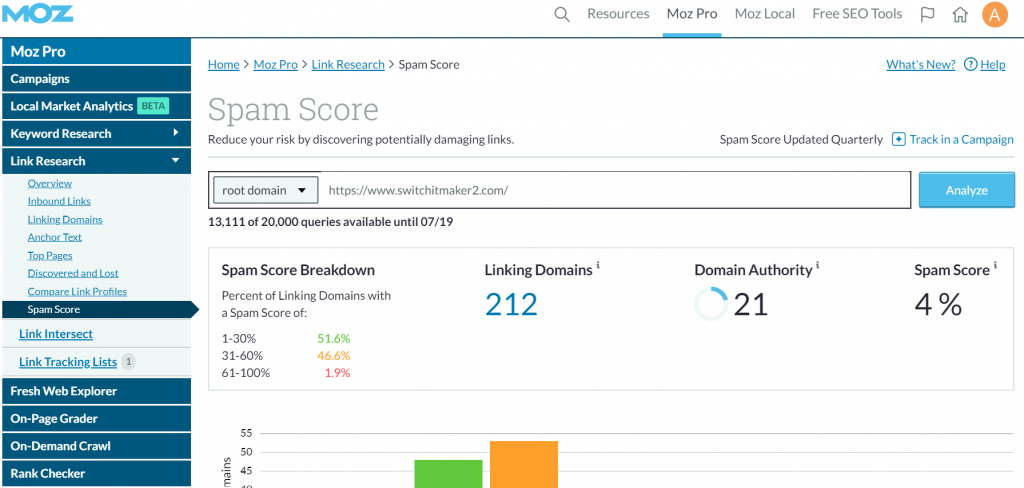Open Overview under Link Research
The height and width of the screenshot is (488, 1024).
50,184
